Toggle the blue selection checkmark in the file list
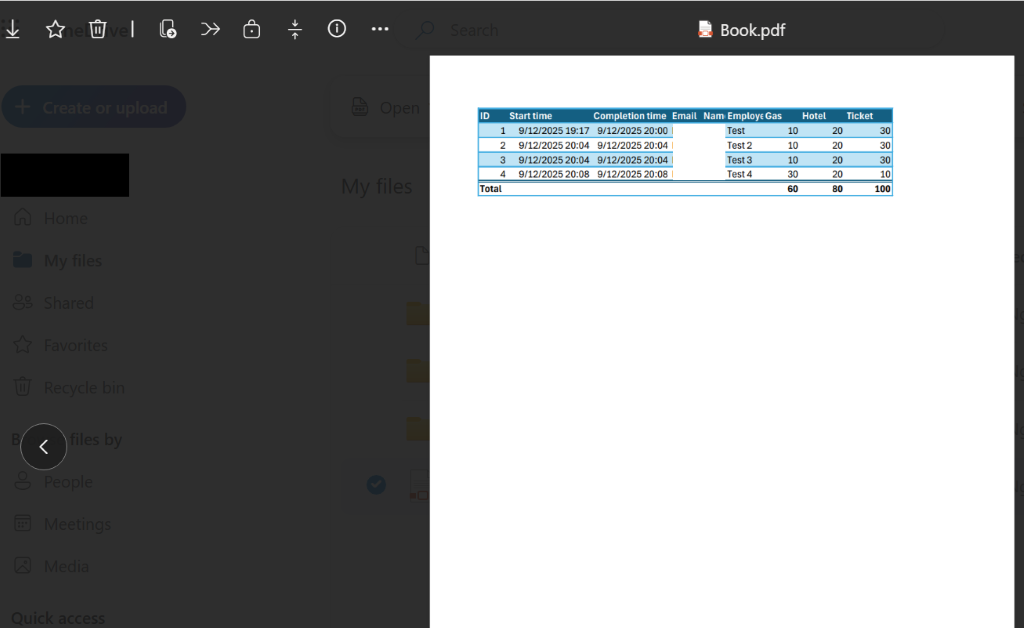Viewport: 1024px width, 628px height. click(376, 484)
